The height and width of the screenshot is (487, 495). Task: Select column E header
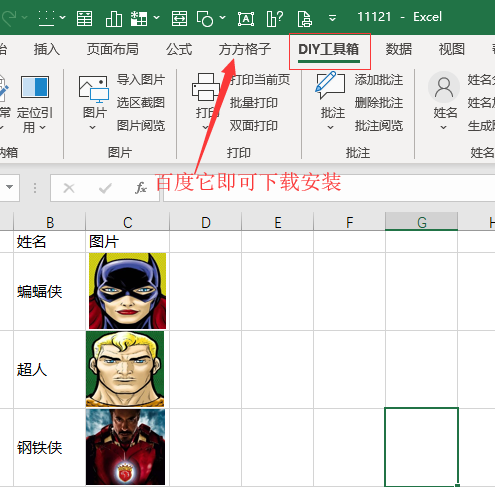[x=278, y=222]
